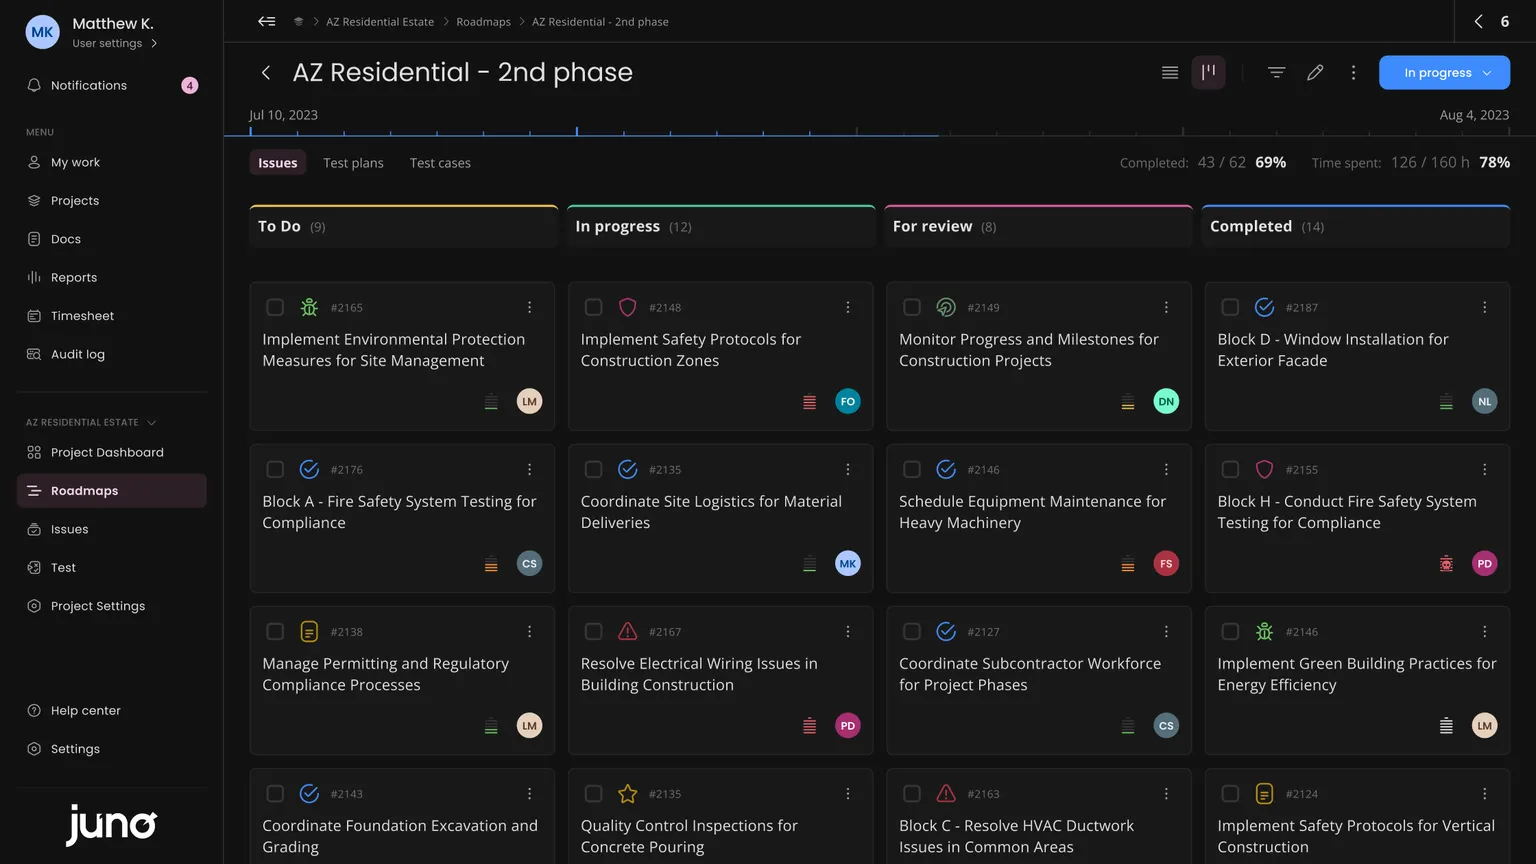Switch to list view icon

click(x=1169, y=72)
